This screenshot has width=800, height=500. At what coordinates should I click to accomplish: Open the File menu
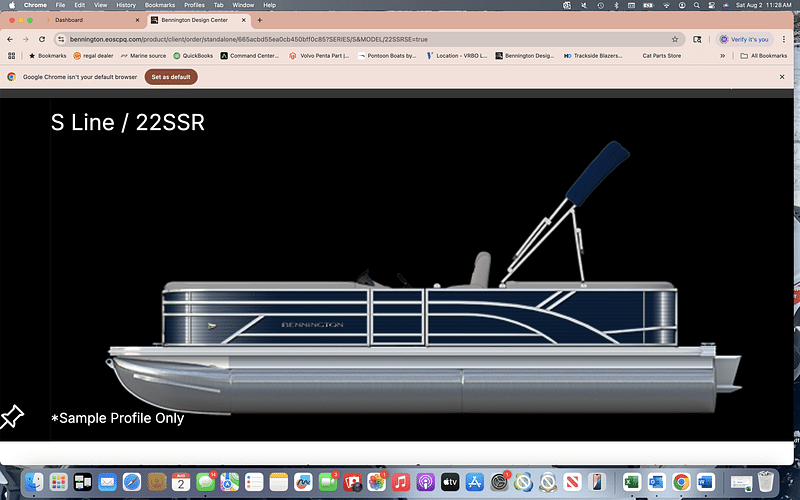60,5
